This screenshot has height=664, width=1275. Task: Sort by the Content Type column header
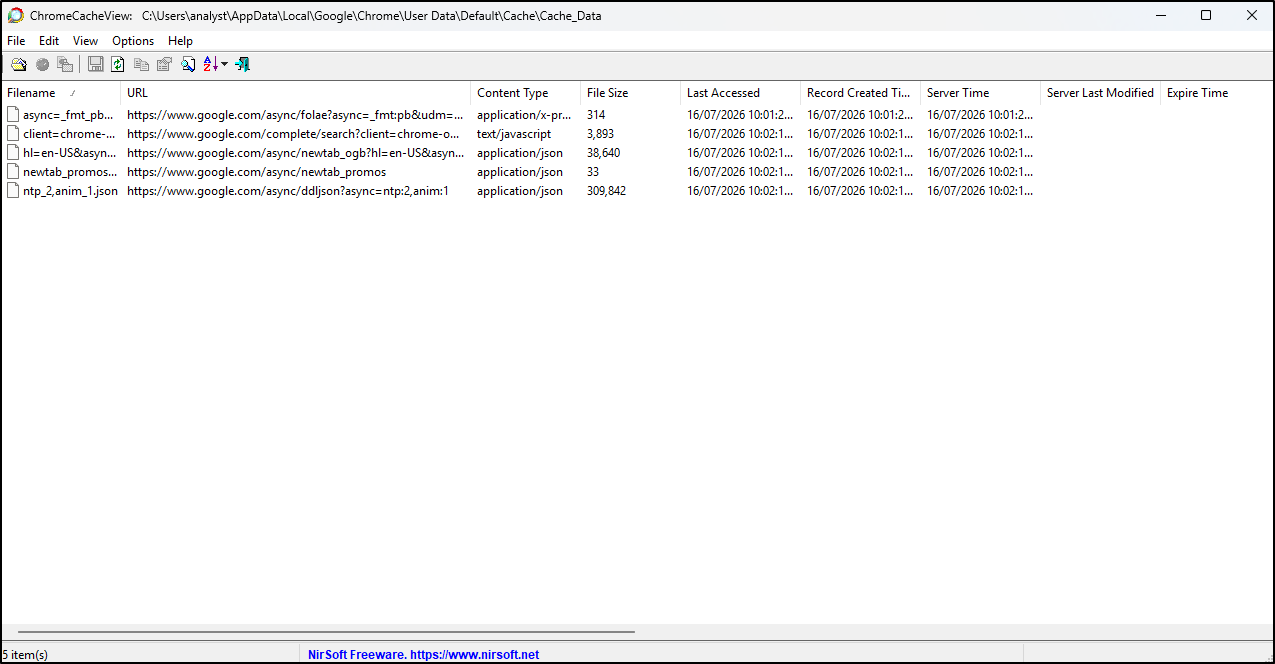[526, 93]
